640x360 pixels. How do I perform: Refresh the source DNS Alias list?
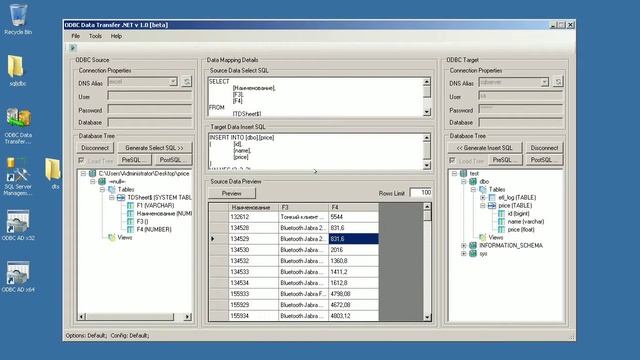click(x=186, y=82)
